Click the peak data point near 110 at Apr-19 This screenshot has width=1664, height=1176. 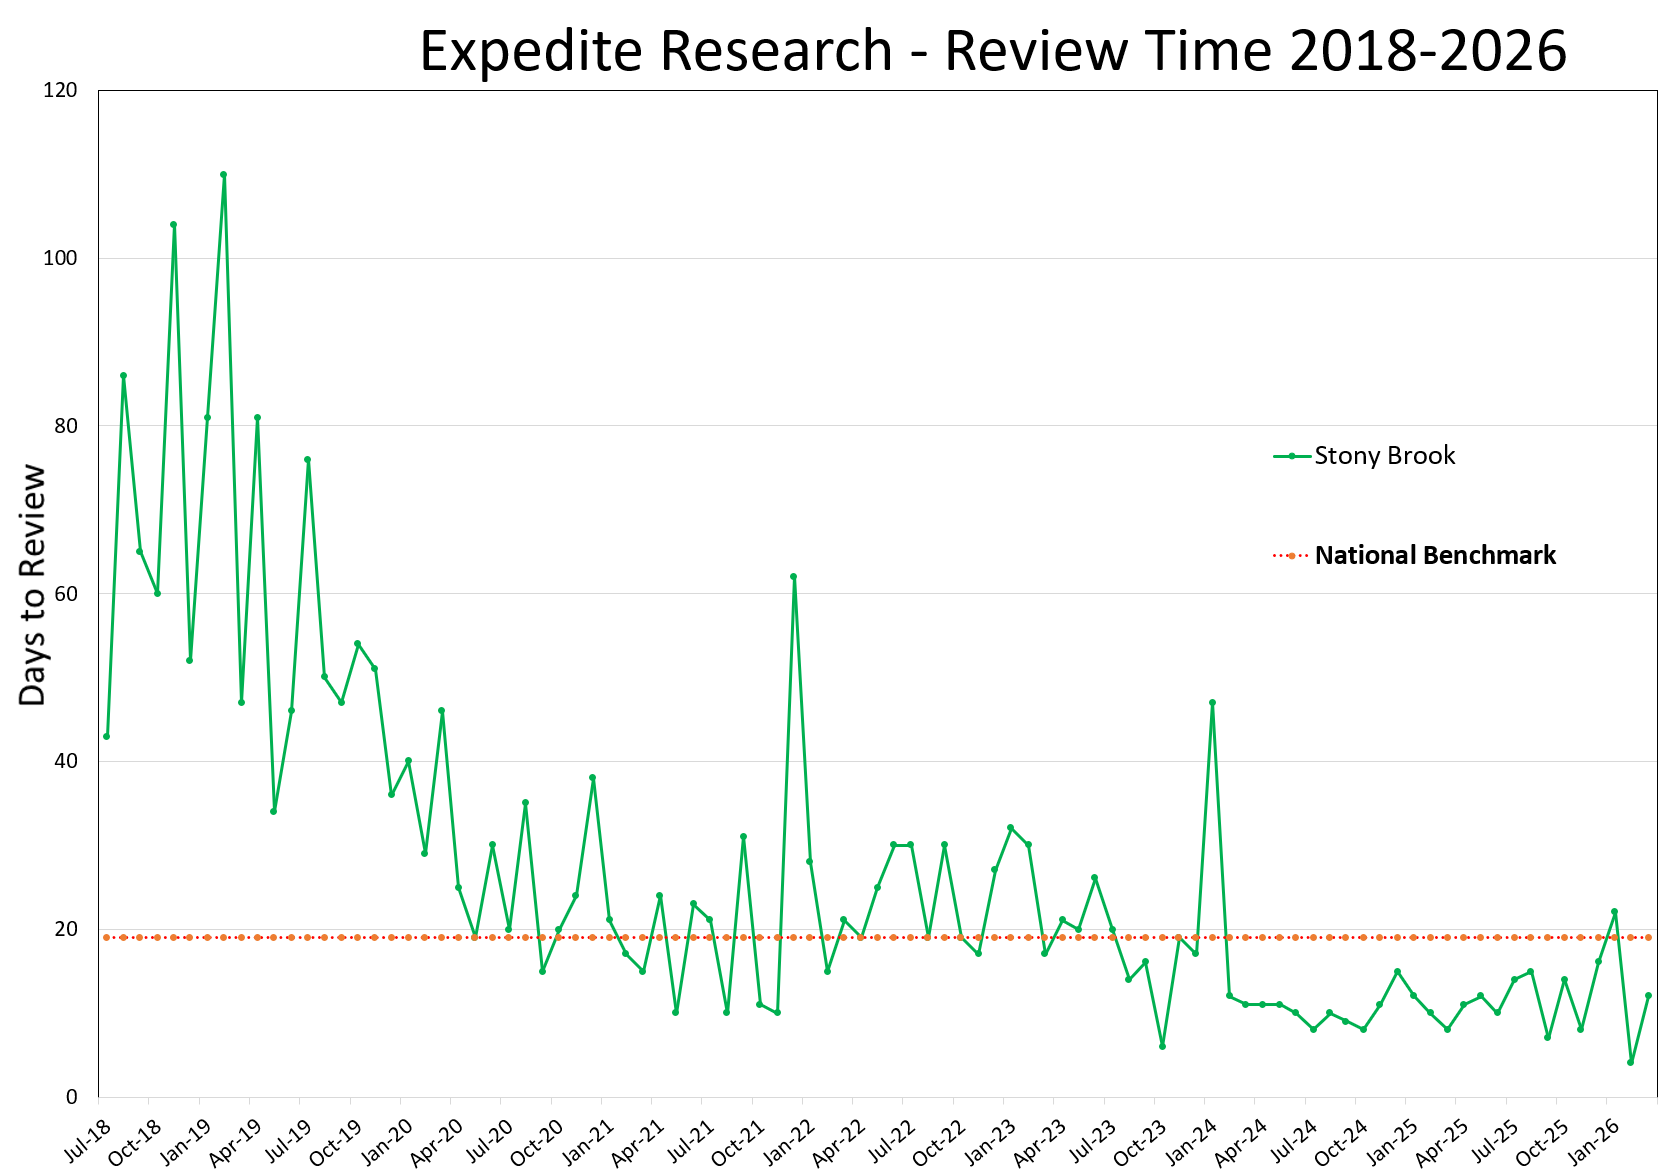pos(224,174)
